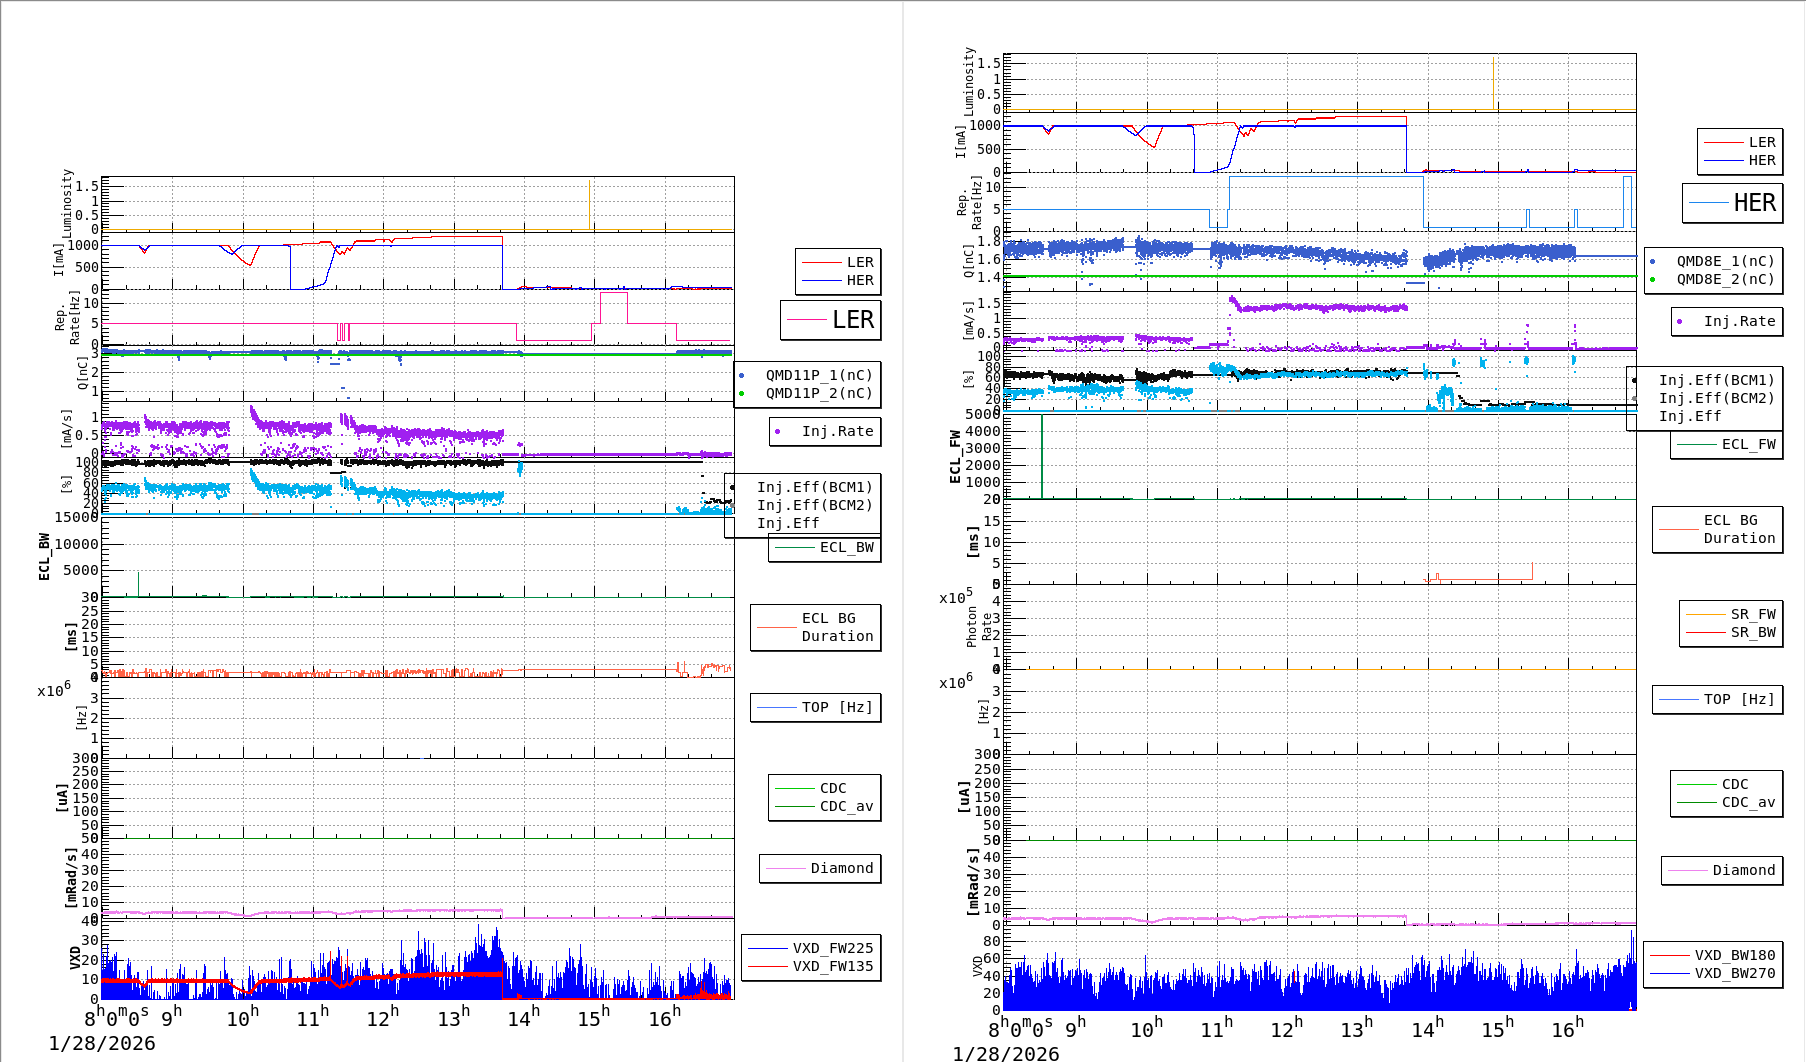
Task: Click the QMD8E_2(nC) legend entry
Action: tap(1724, 279)
